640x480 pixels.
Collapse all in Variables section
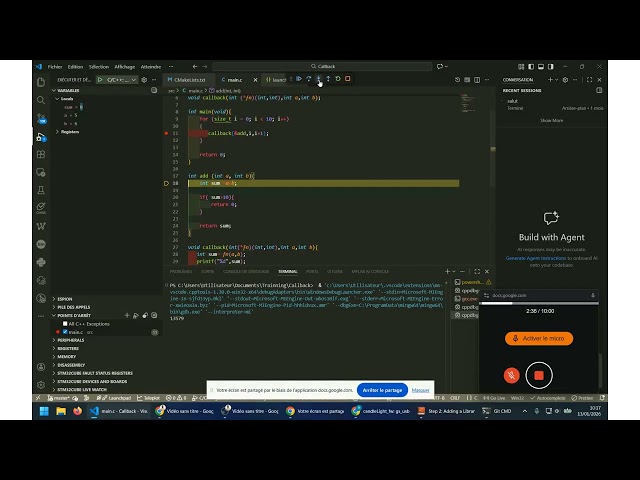[x=154, y=90]
